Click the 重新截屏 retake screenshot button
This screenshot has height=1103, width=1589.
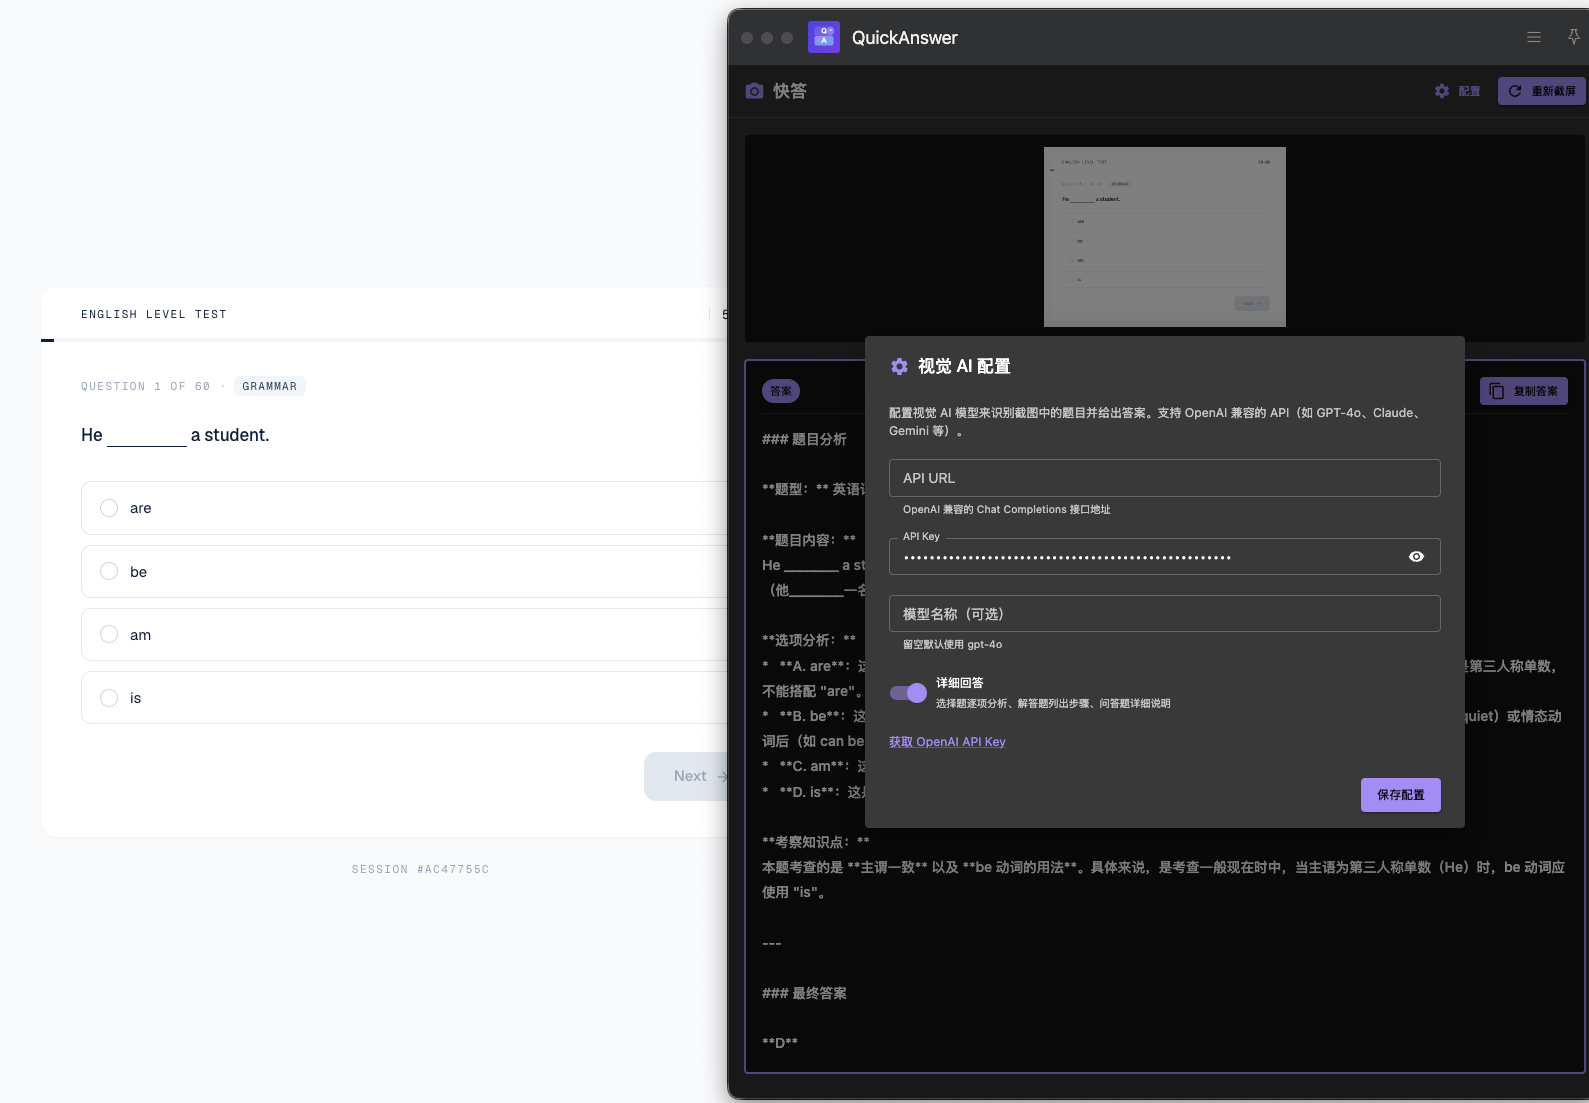click(1542, 91)
